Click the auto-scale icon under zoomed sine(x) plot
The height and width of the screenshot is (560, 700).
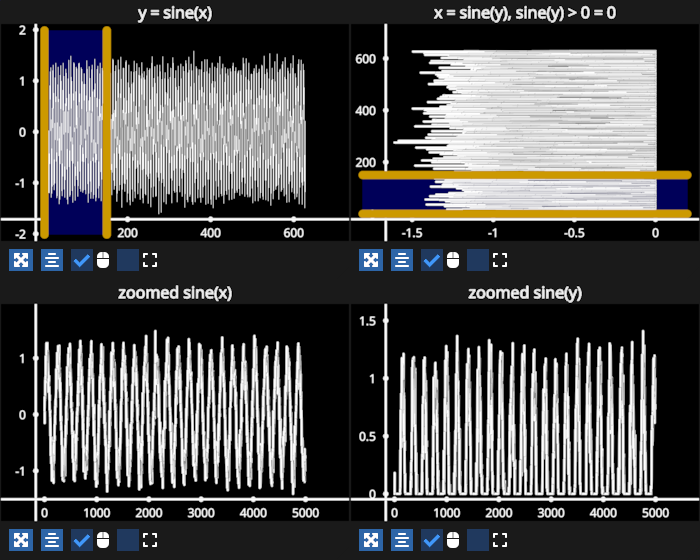tap(21, 540)
